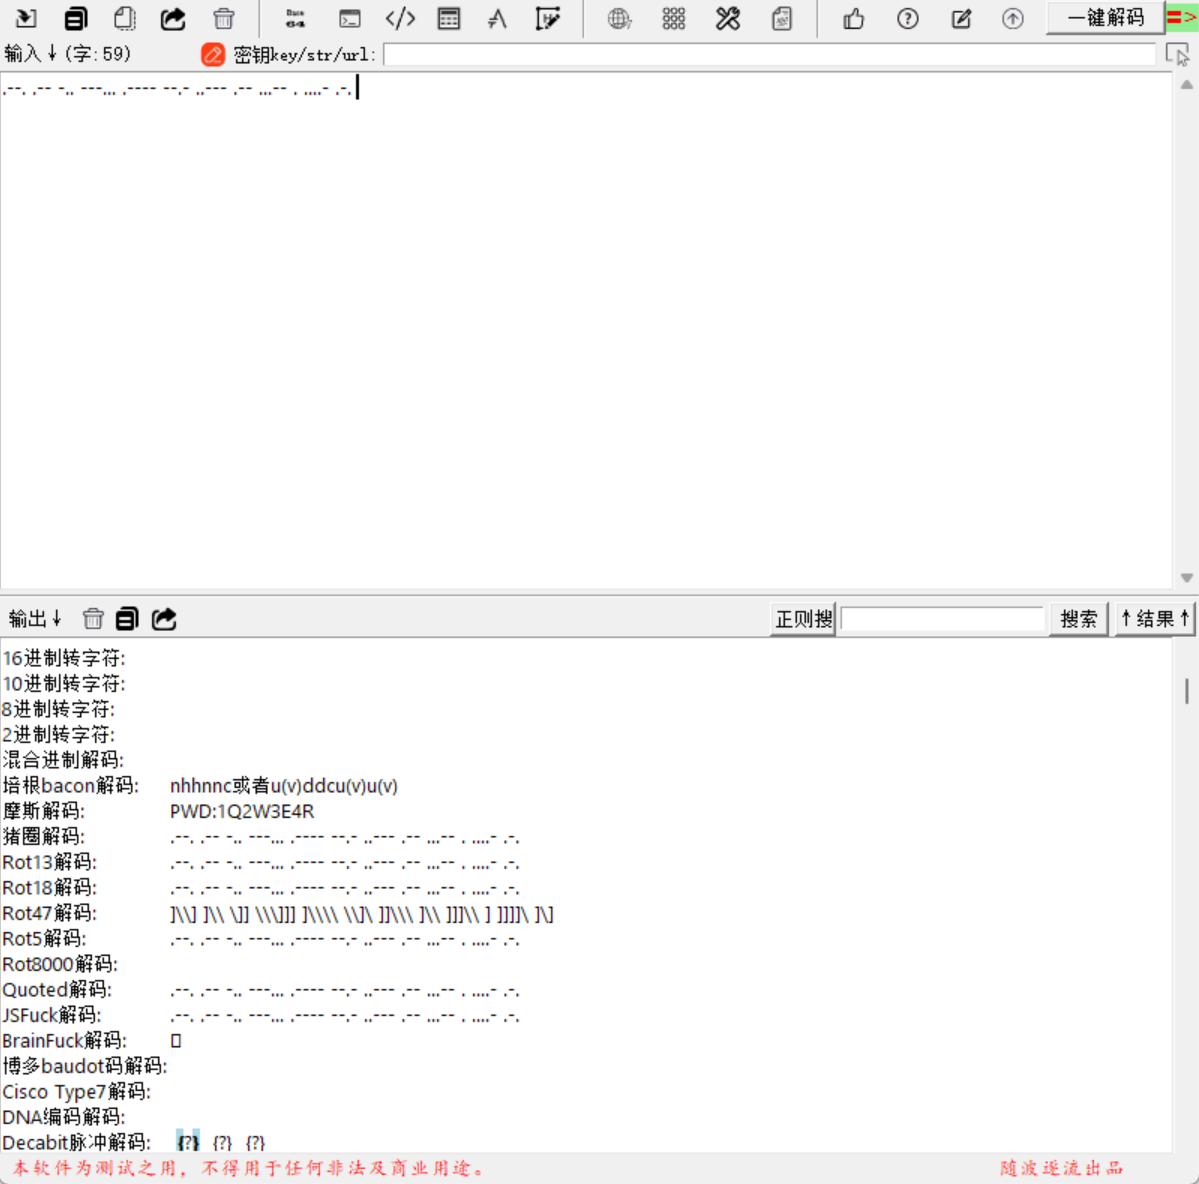The image size is (1199, 1184).
Task: Click the import file icon in the top toolbar
Action: 26,18
